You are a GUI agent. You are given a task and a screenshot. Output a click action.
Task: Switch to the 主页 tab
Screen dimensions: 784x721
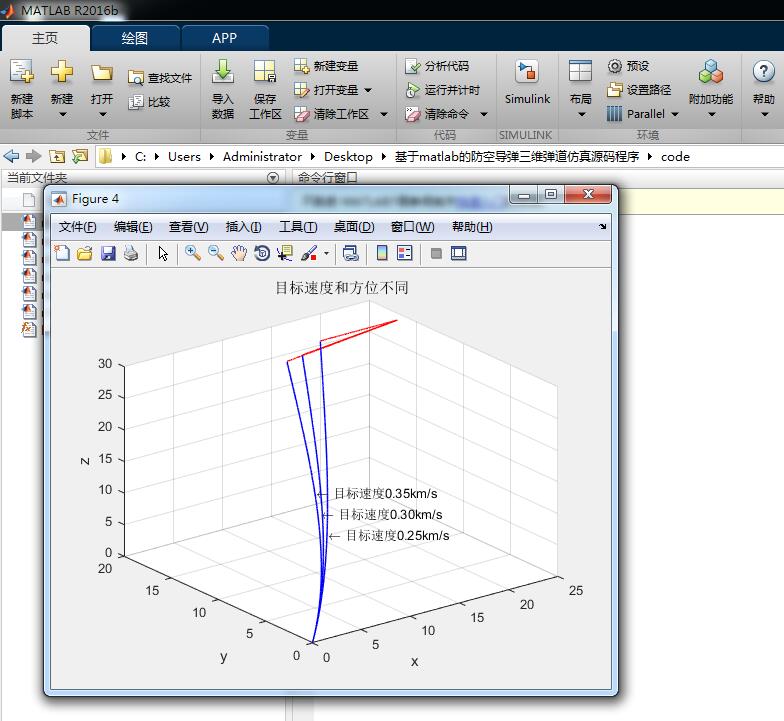click(45, 38)
